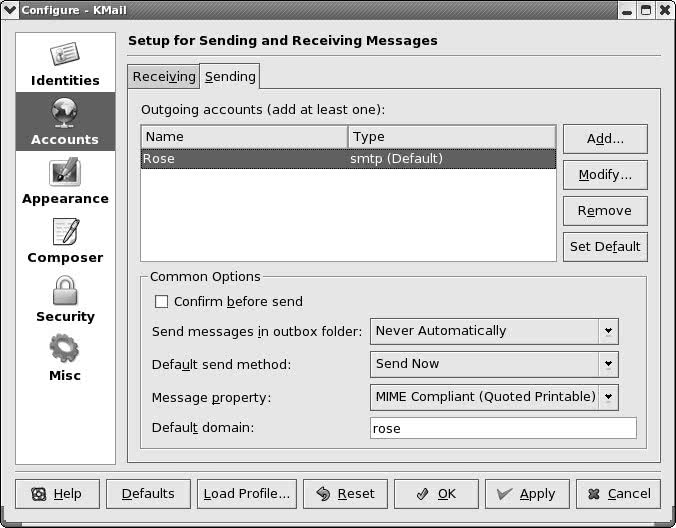Confirm settings with OK button

point(436,494)
